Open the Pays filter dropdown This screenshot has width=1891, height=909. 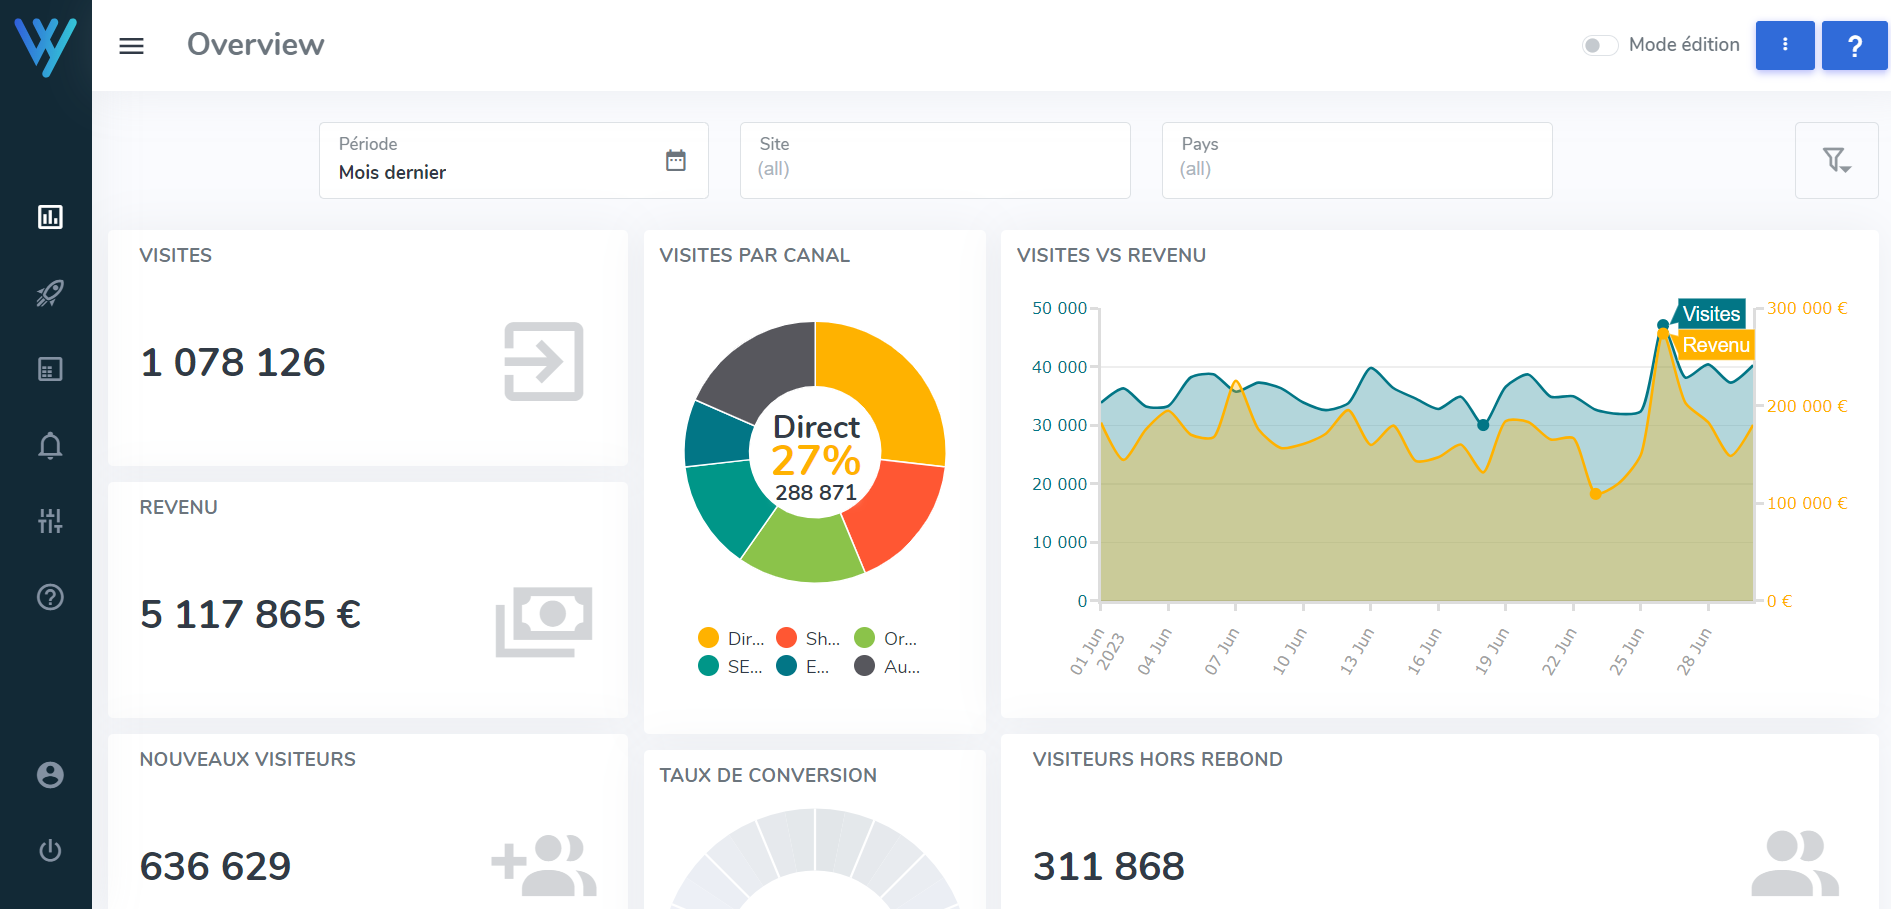tap(1357, 160)
